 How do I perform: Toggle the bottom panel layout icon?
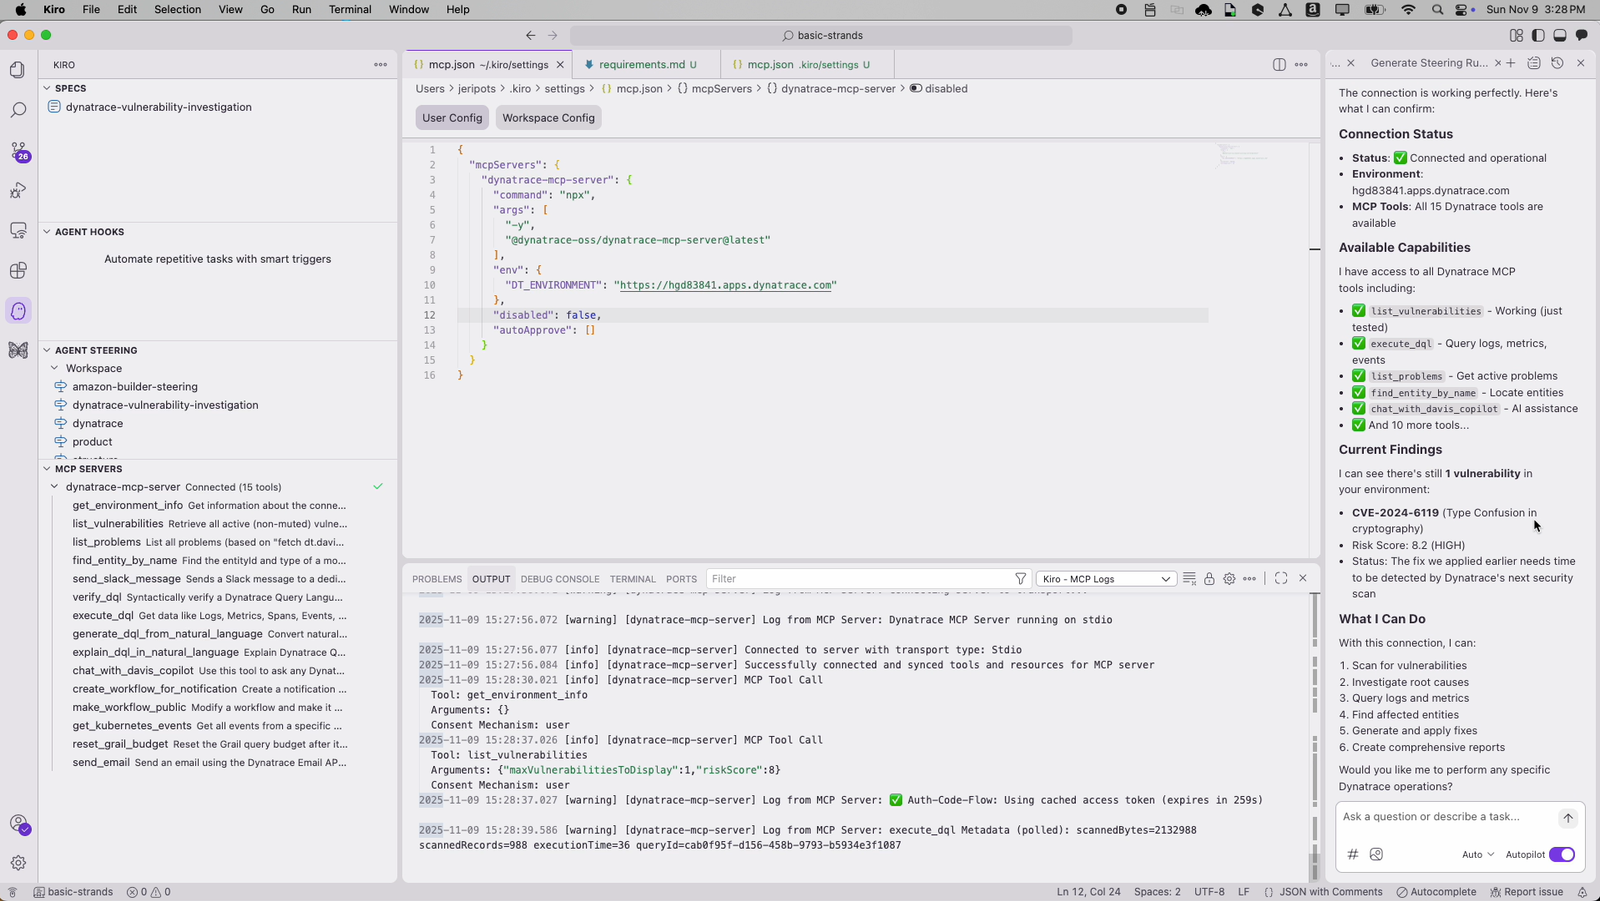click(1559, 35)
